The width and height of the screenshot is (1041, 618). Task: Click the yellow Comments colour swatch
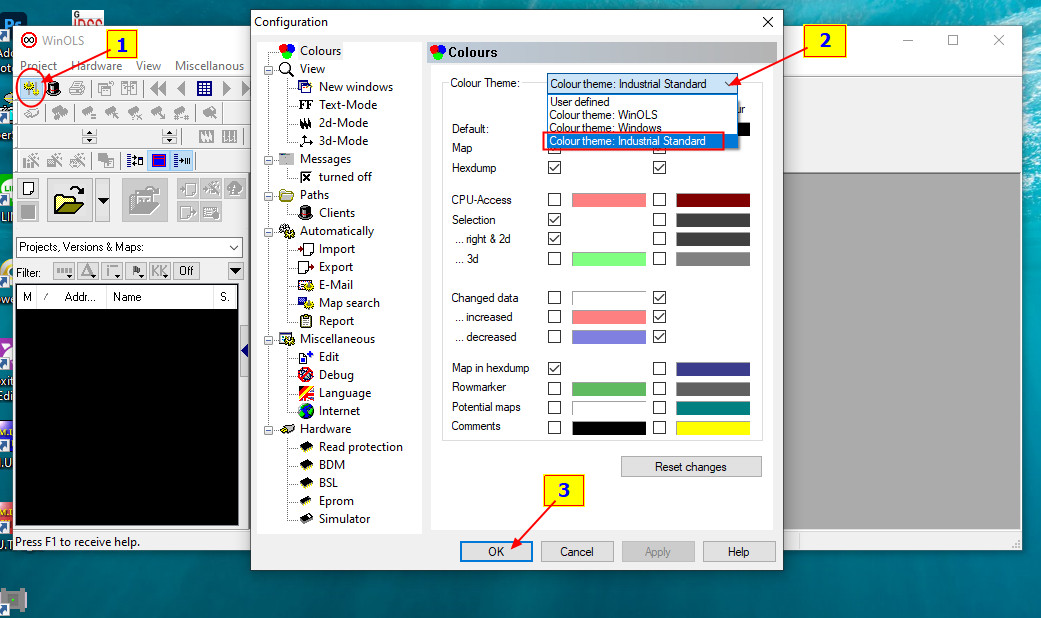713,427
